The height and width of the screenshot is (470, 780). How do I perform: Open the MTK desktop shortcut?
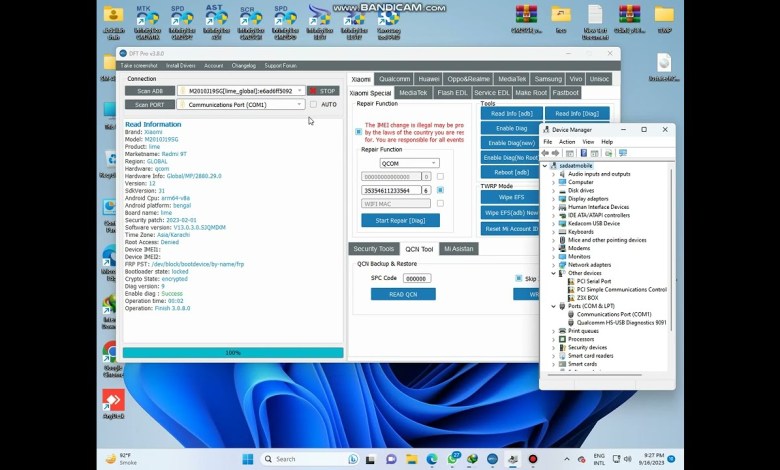[x=147, y=22]
